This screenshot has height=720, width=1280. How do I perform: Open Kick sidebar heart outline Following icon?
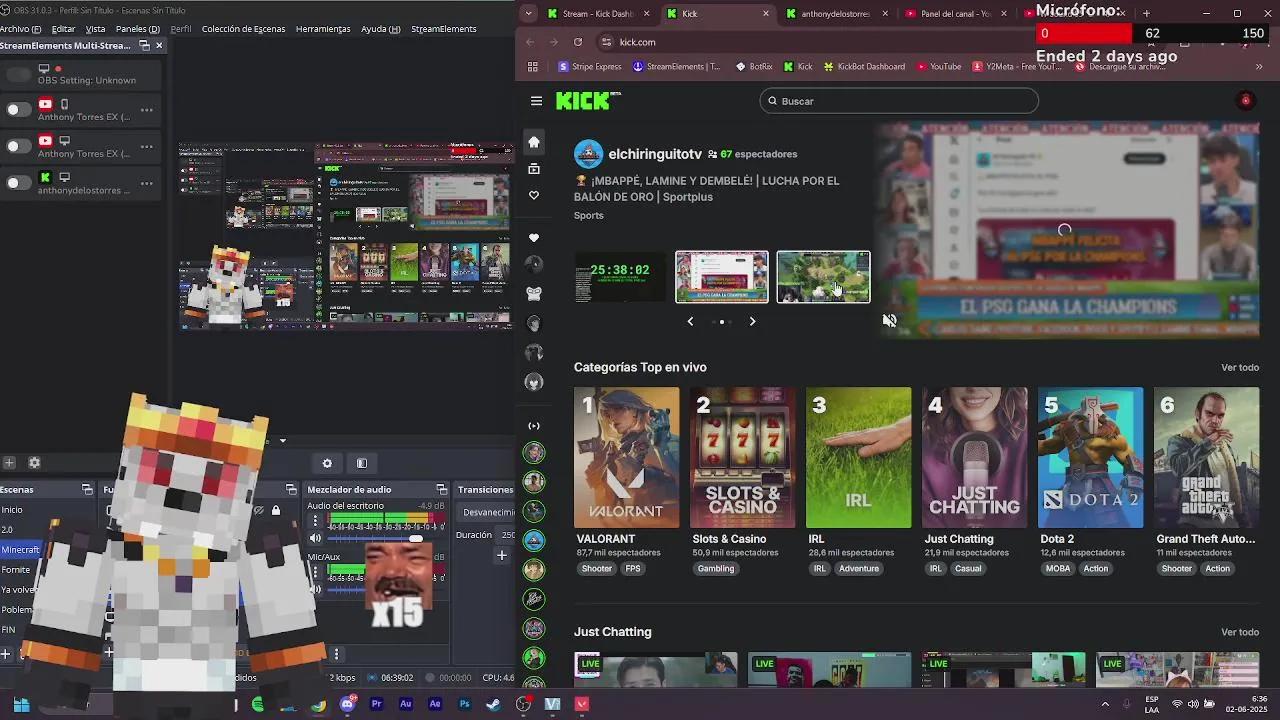tap(534, 195)
